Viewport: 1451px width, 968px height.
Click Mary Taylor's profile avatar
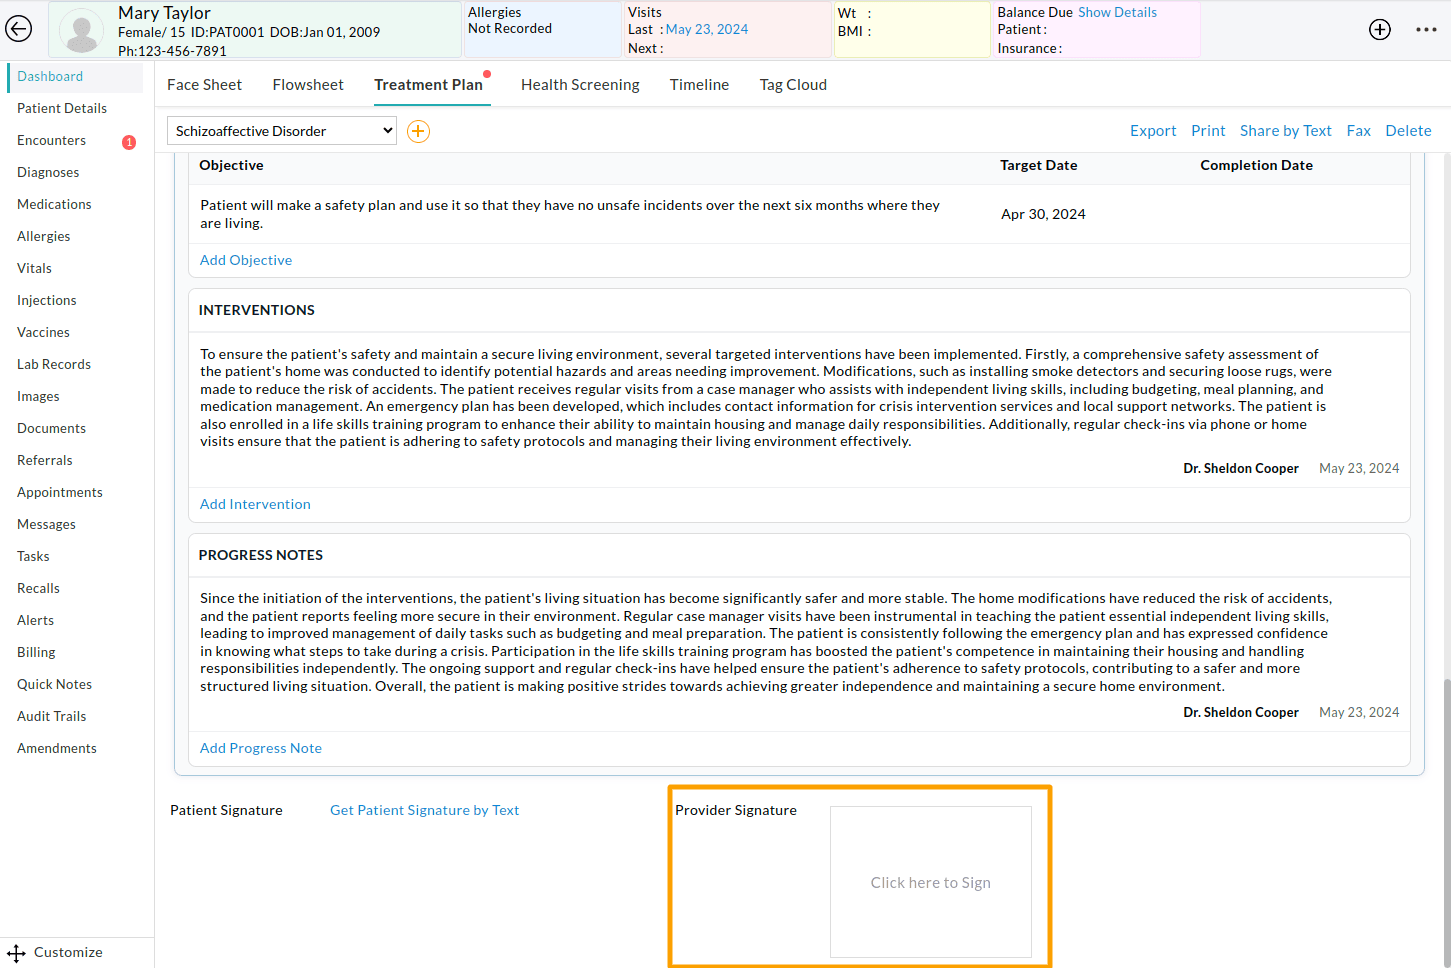tap(82, 31)
